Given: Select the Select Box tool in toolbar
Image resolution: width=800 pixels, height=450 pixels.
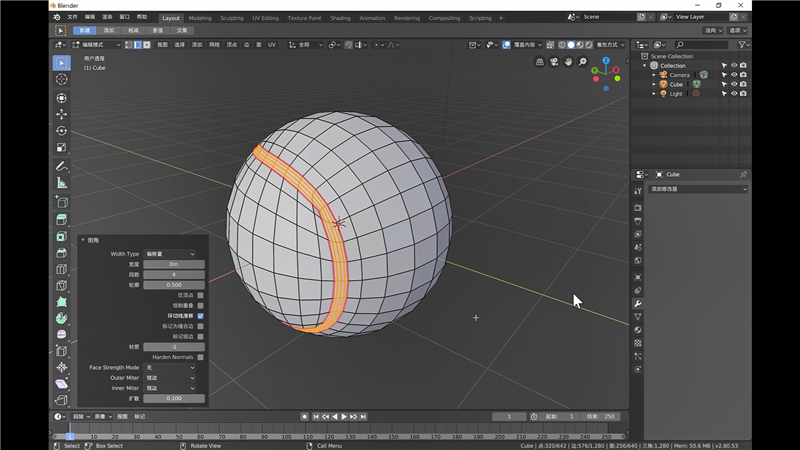Looking at the screenshot, I should [62, 63].
